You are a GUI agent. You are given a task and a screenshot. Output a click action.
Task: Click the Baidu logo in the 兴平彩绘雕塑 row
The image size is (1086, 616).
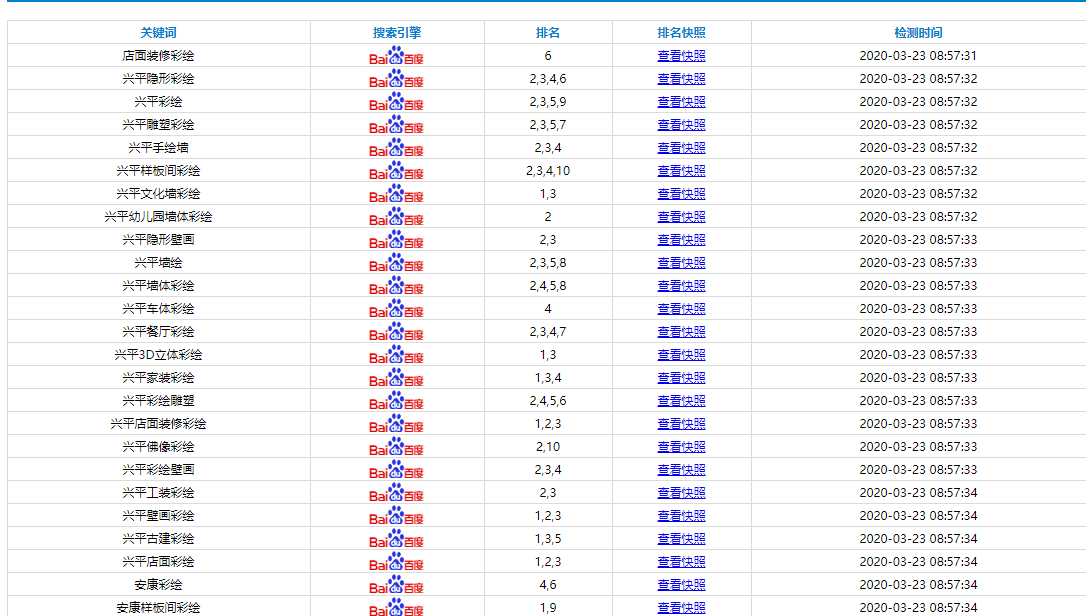pos(396,401)
